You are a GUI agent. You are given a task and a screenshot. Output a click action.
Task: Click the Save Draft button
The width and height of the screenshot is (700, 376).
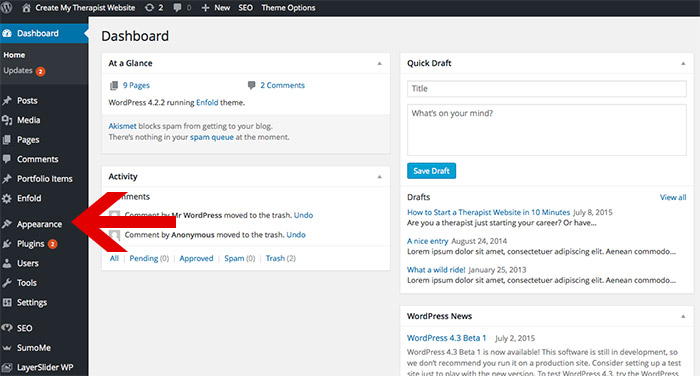tap(431, 171)
